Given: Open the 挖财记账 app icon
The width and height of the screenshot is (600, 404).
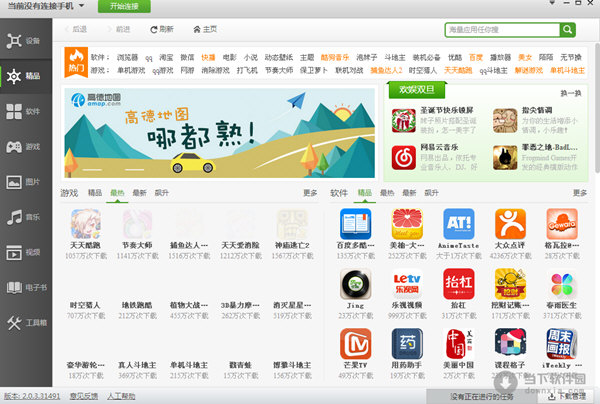Looking at the screenshot, I should click(x=510, y=284).
